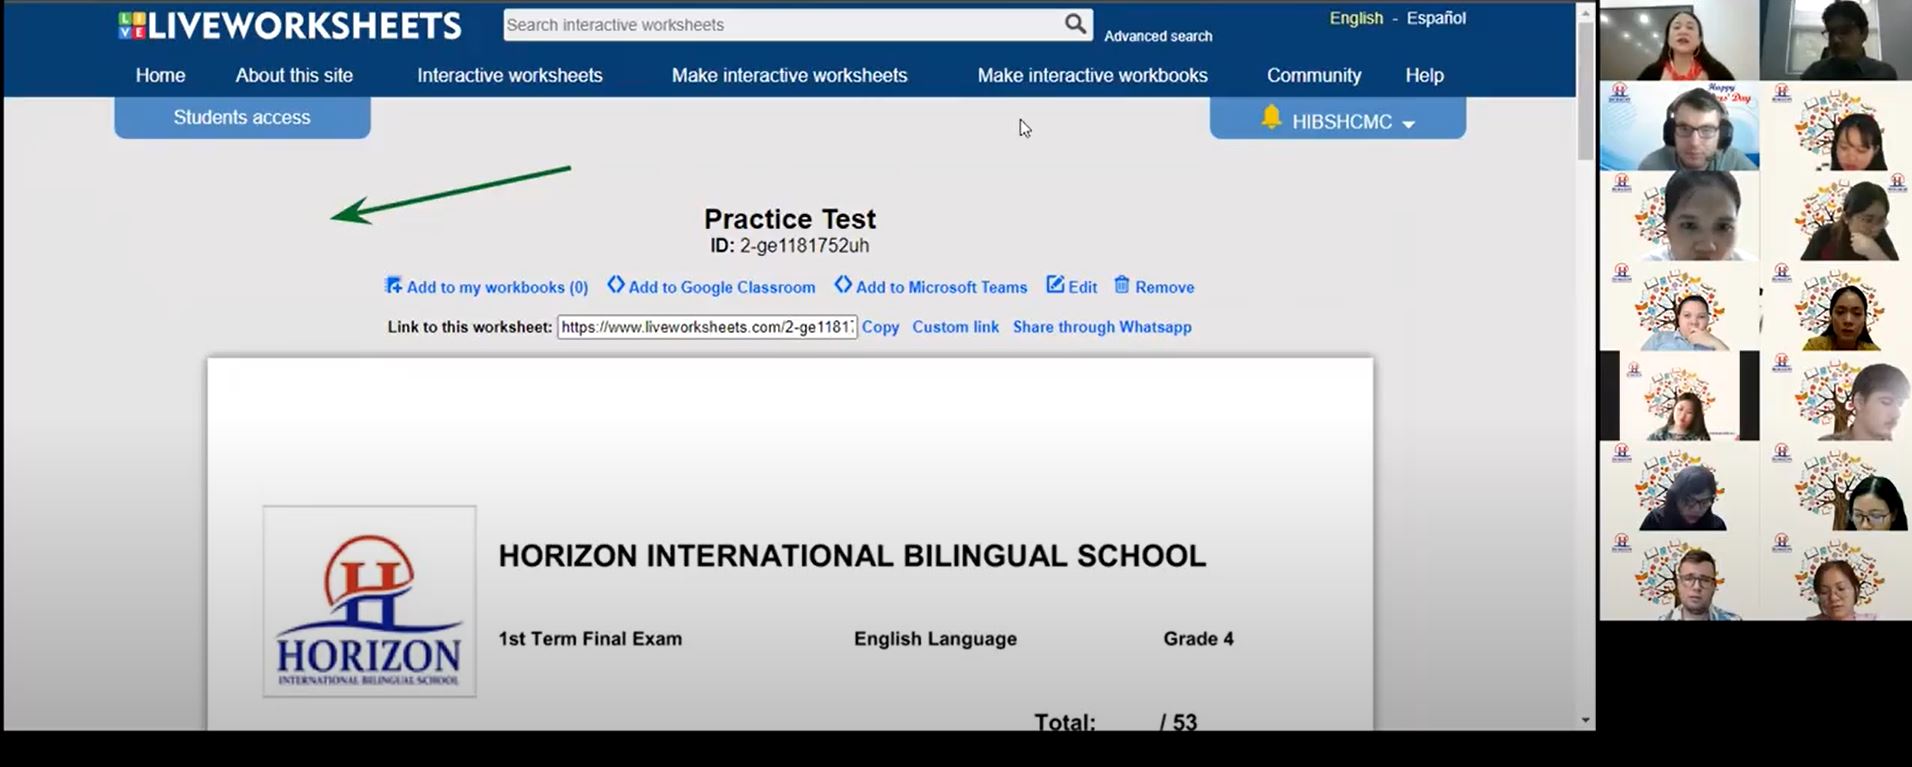1912x767 pixels.
Task: Click the Students access button
Action: (x=242, y=117)
